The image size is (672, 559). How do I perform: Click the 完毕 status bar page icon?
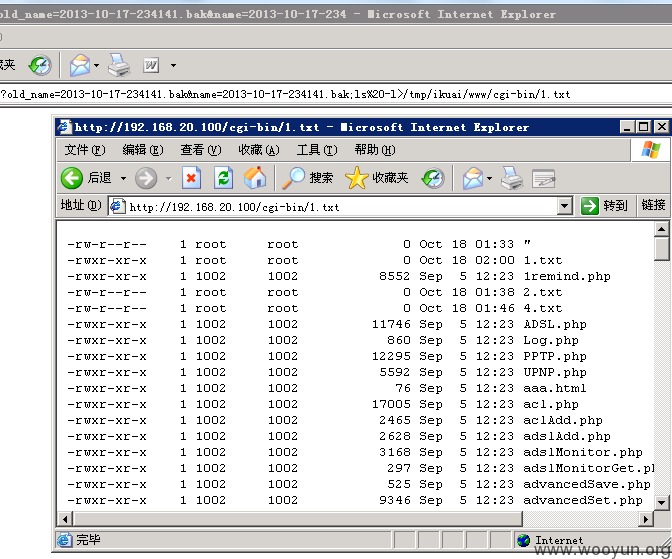tap(64, 540)
